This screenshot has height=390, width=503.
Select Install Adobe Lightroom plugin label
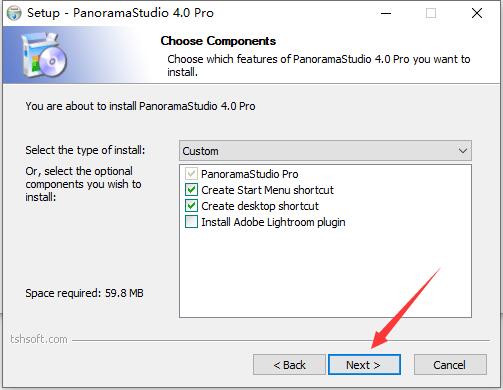point(273,222)
